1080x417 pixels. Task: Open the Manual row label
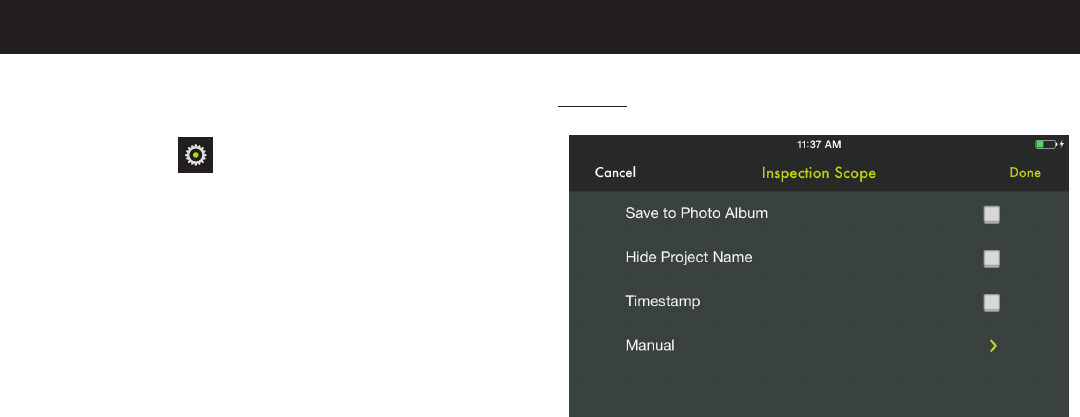pos(650,345)
